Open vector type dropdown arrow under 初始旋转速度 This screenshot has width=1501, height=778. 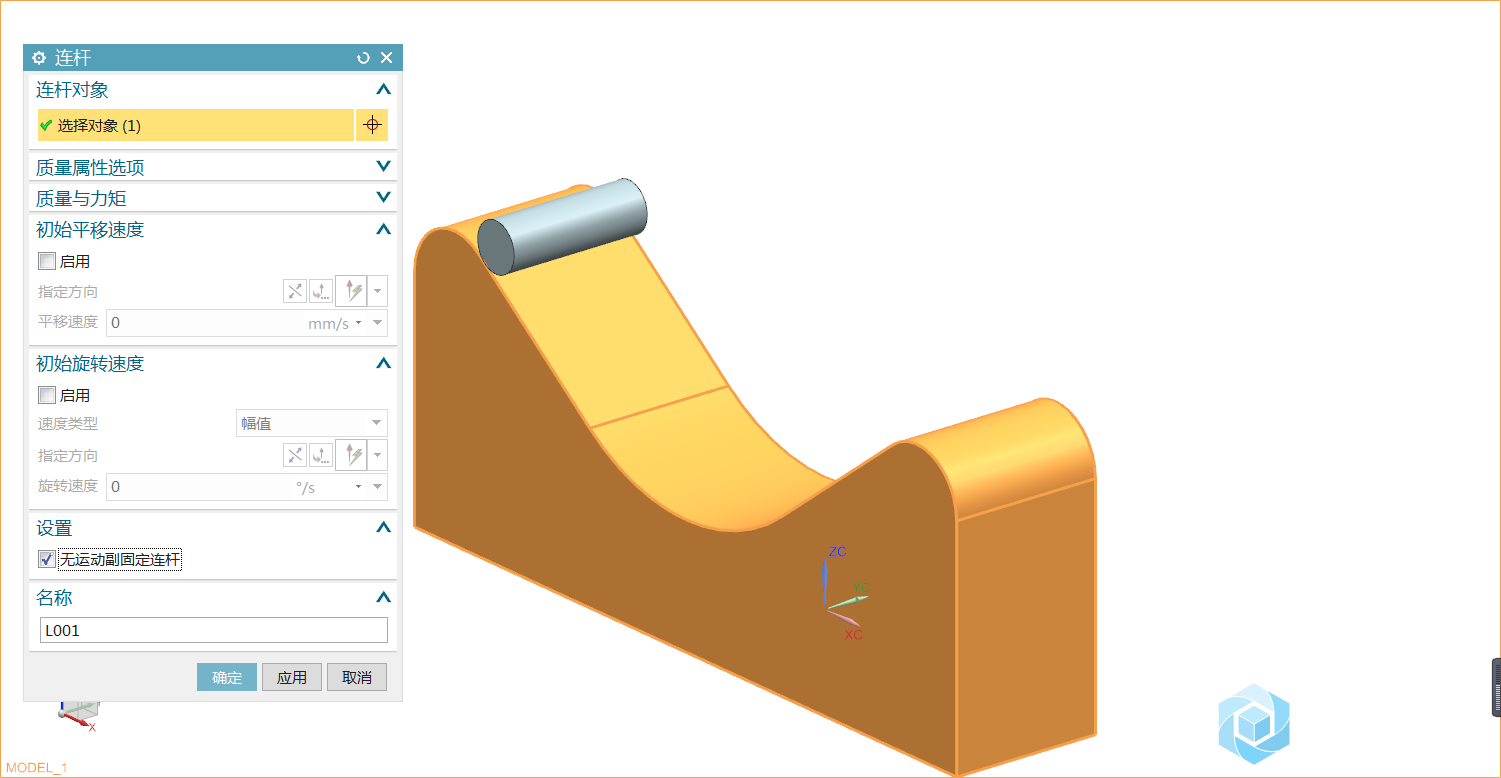(x=378, y=456)
